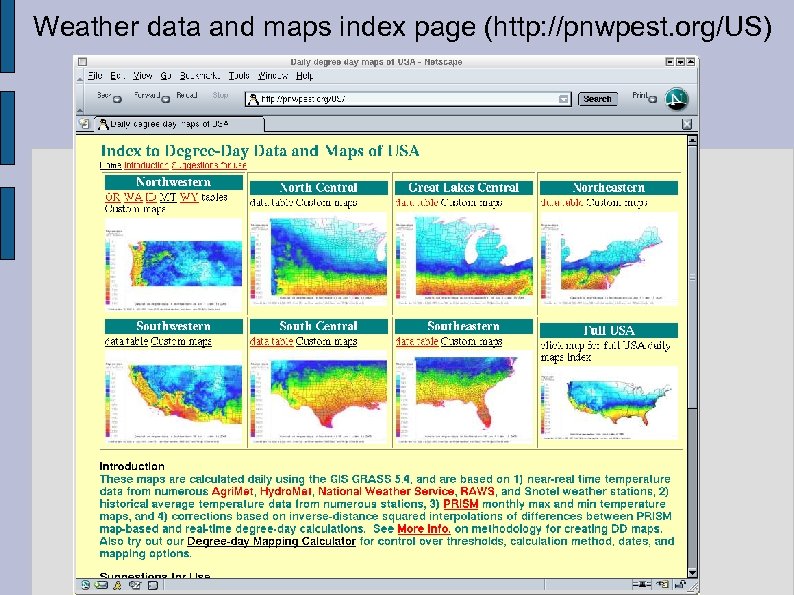This screenshot has height=595, width=794.
Task: Open Southeastern data table link
Action: (417, 341)
